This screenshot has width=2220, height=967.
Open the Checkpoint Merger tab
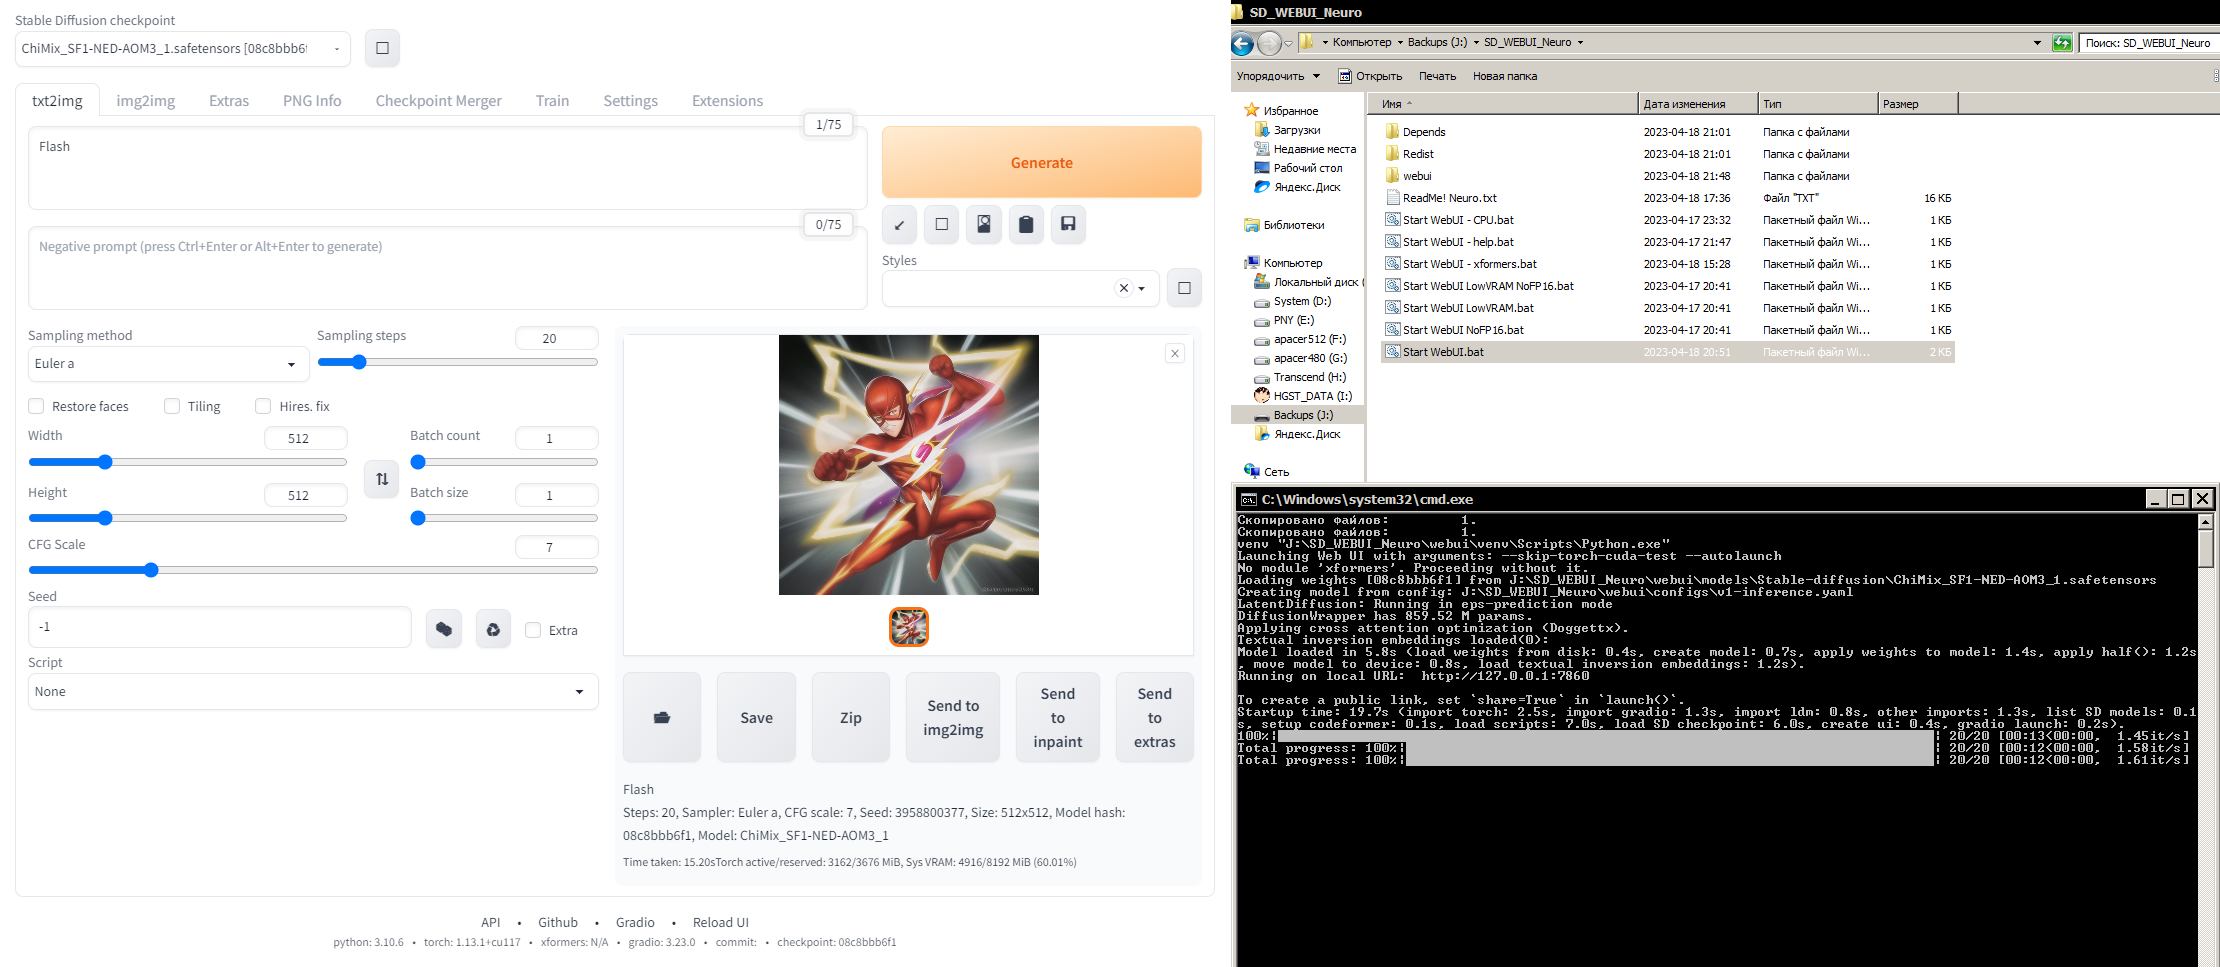click(x=439, y=101)
